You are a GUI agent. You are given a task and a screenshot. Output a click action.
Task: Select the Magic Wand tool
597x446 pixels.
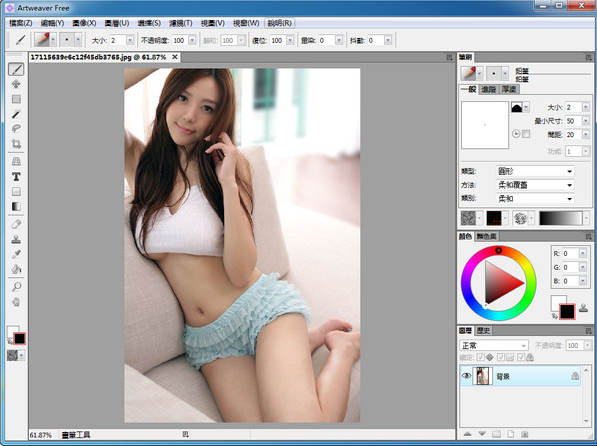(16, 114)
